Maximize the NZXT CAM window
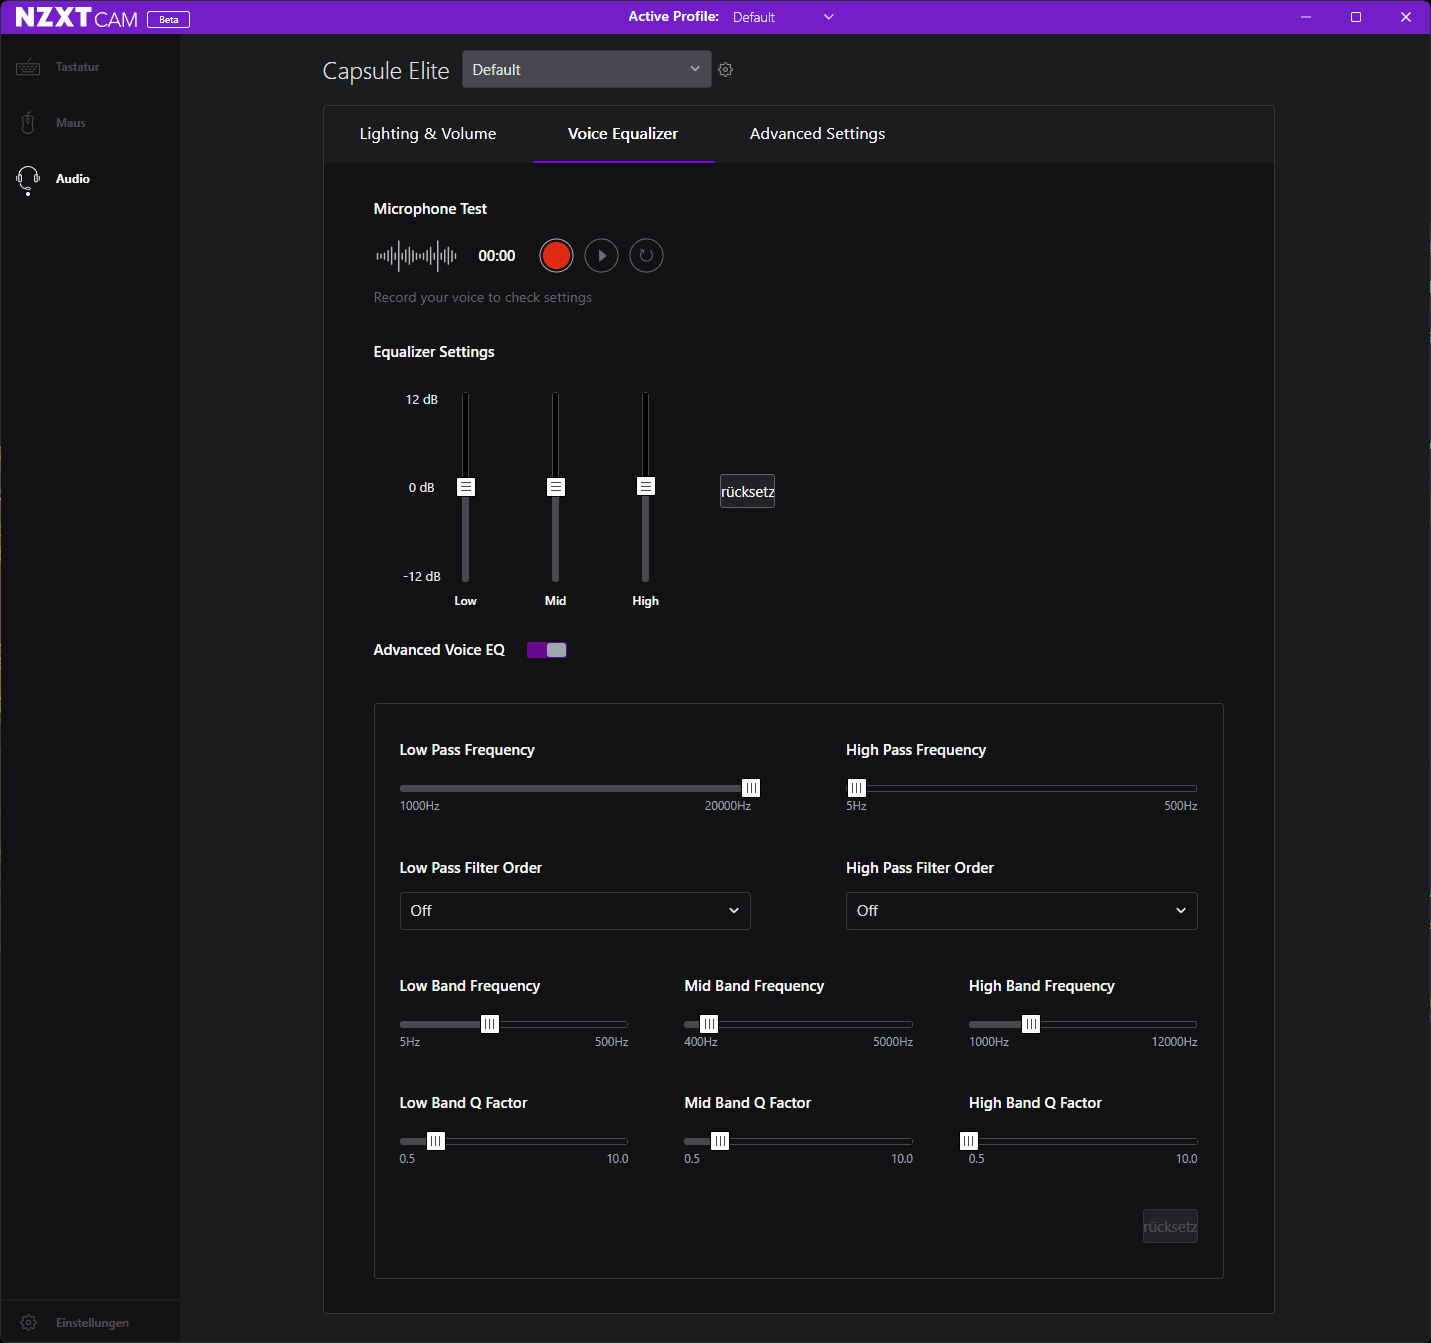 click(1356, 17)
